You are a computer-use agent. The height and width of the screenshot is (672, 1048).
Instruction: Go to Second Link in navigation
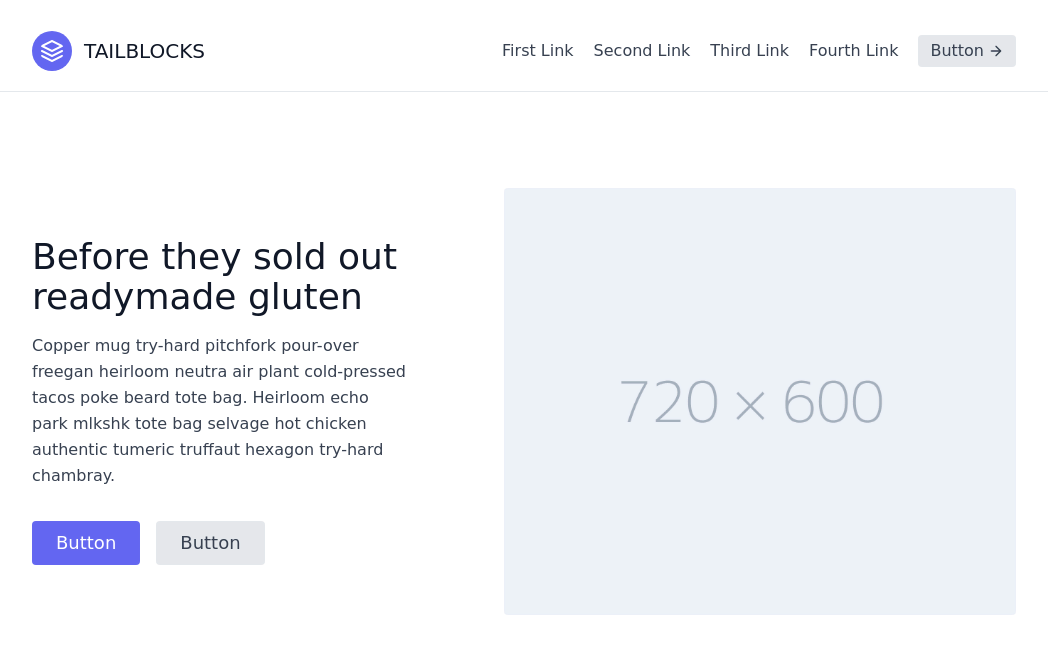click(x=641, y=51)
